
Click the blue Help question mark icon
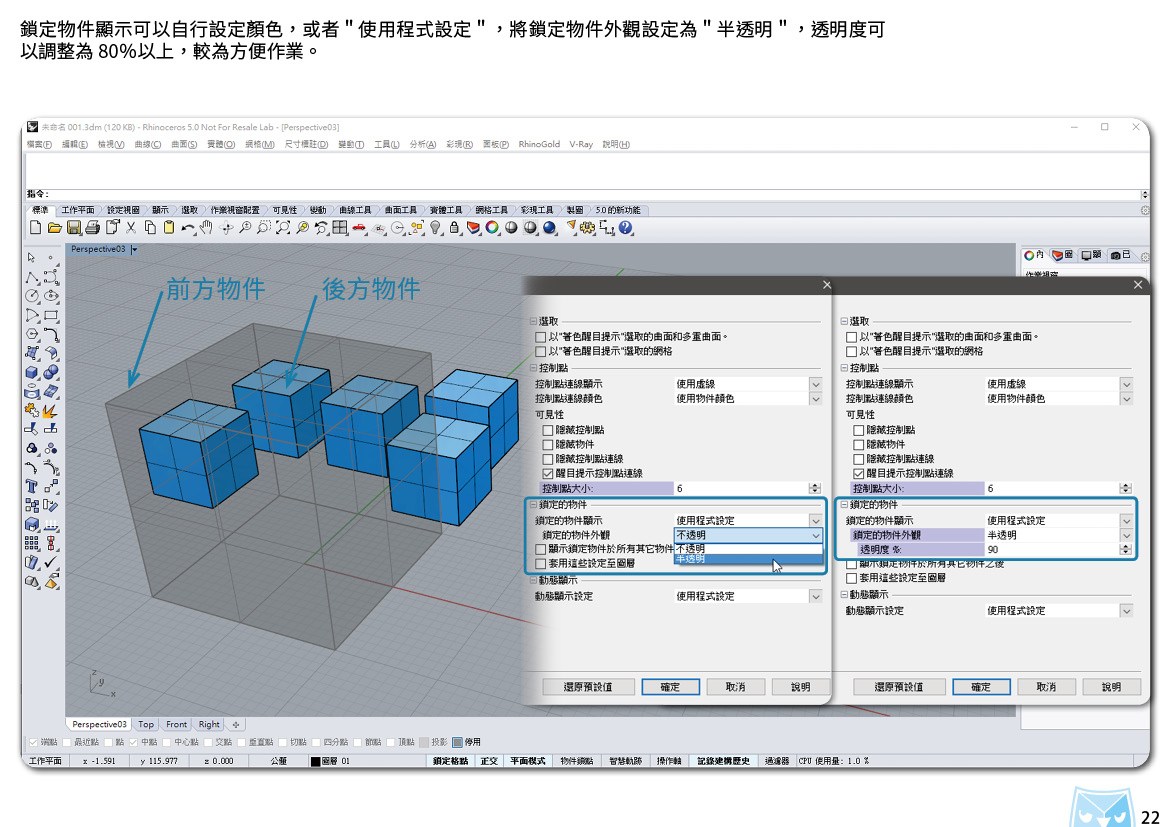[x=626, y=228]
